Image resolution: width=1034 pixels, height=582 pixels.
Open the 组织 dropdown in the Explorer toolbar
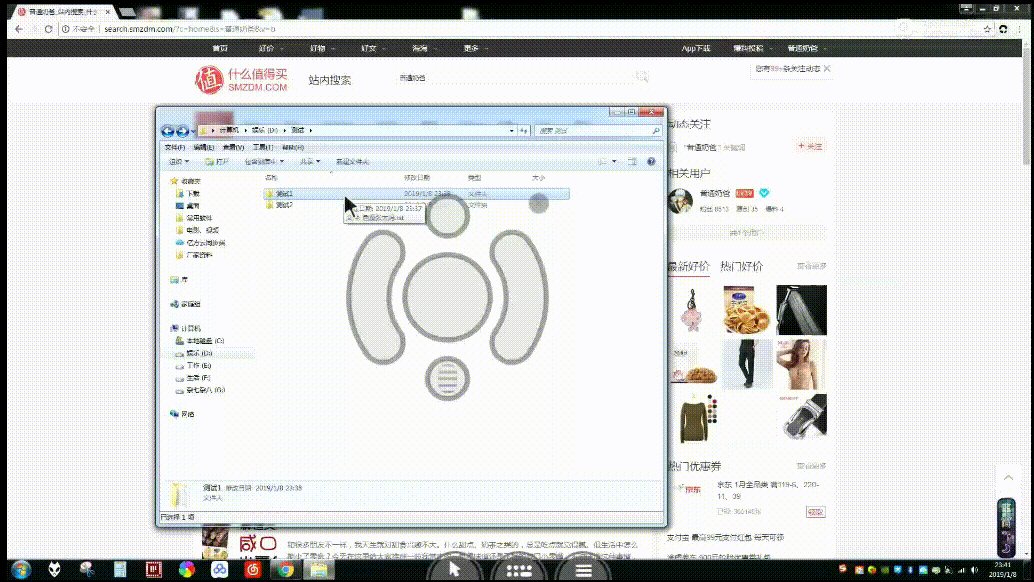pyautogui.click(x=179, y=161)
